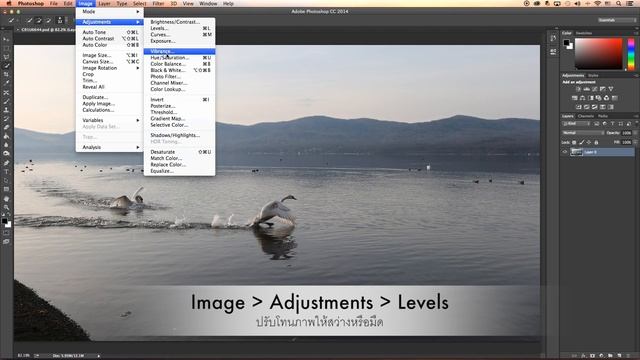Click Subtract from selection in options bar

48,20
